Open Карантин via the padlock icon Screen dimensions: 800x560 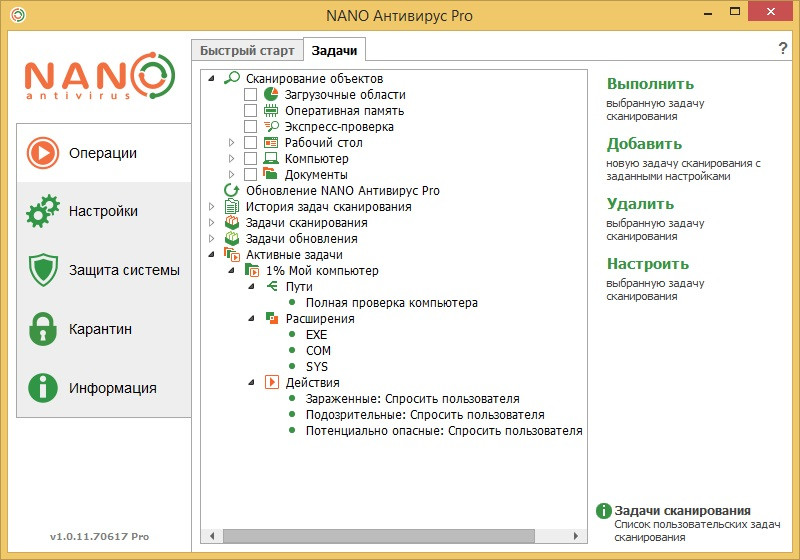[43, 329]
